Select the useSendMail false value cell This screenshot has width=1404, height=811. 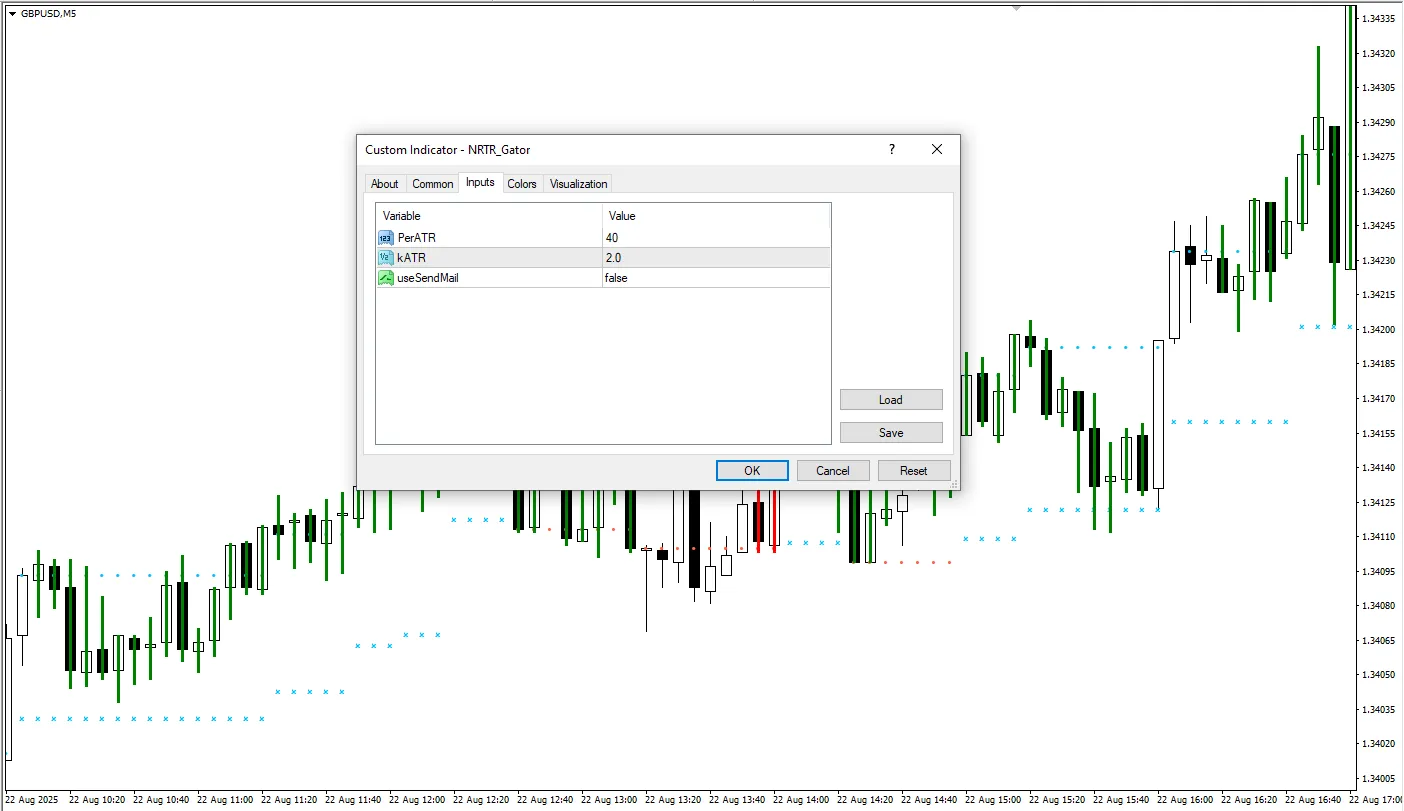click(716, 278)
